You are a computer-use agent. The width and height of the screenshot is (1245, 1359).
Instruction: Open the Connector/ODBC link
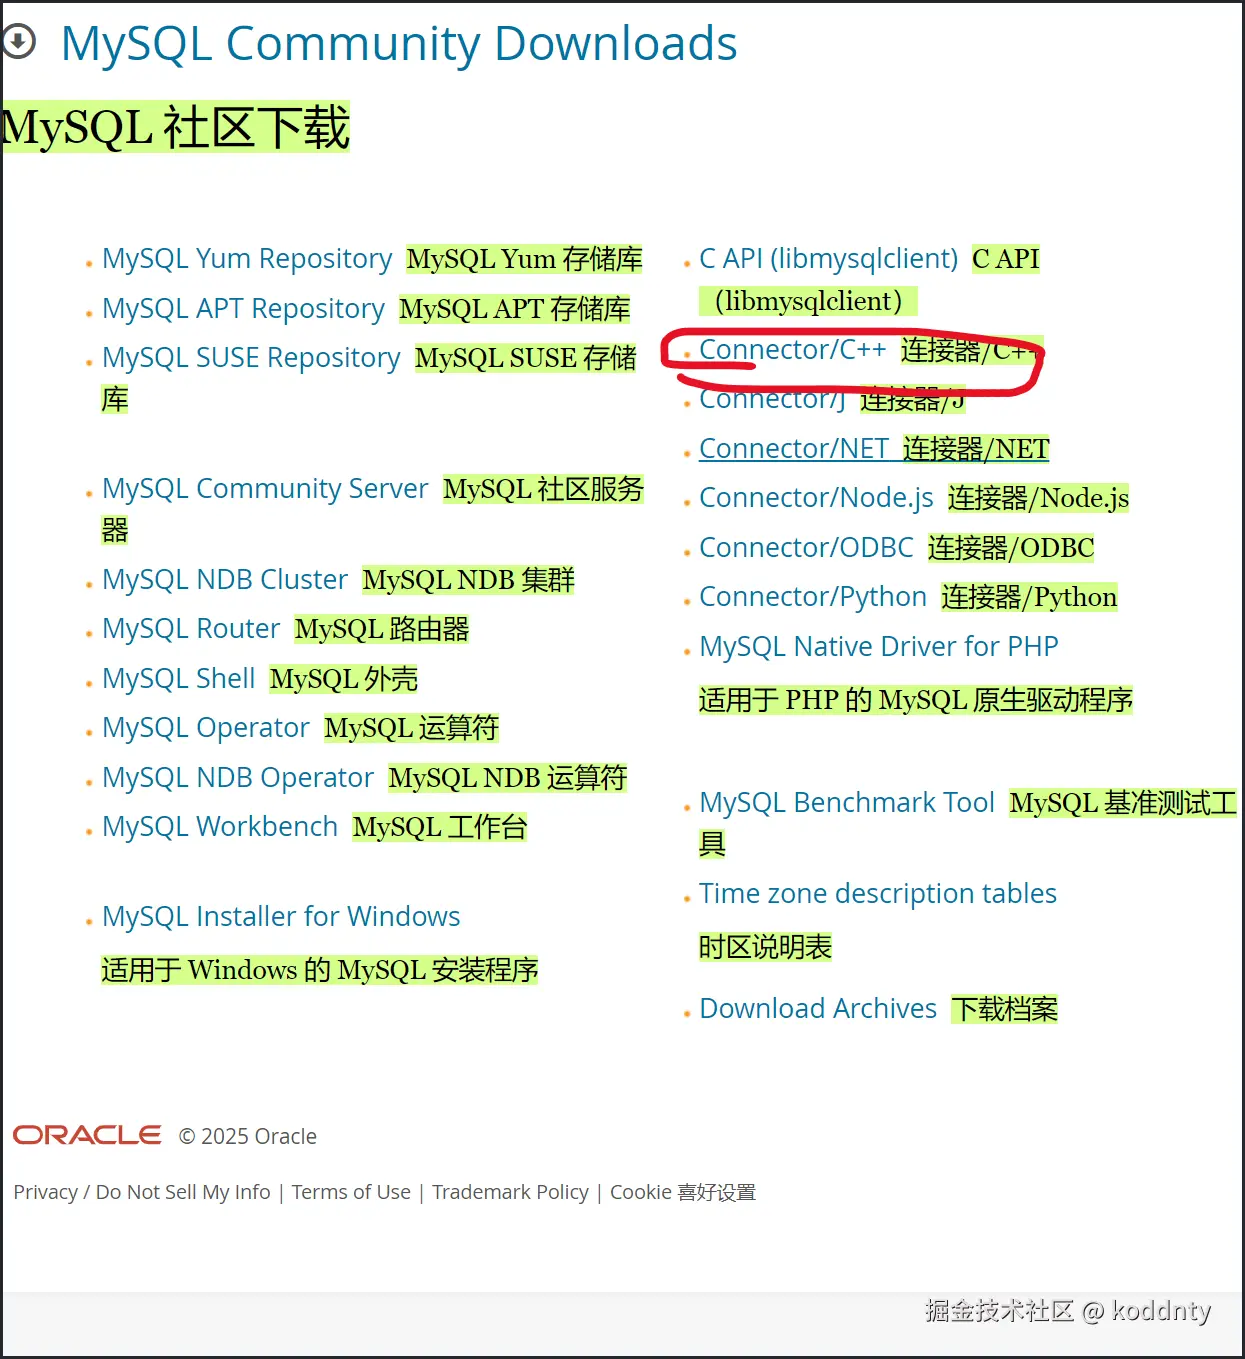pyautogui.click(x=806, y=548)
